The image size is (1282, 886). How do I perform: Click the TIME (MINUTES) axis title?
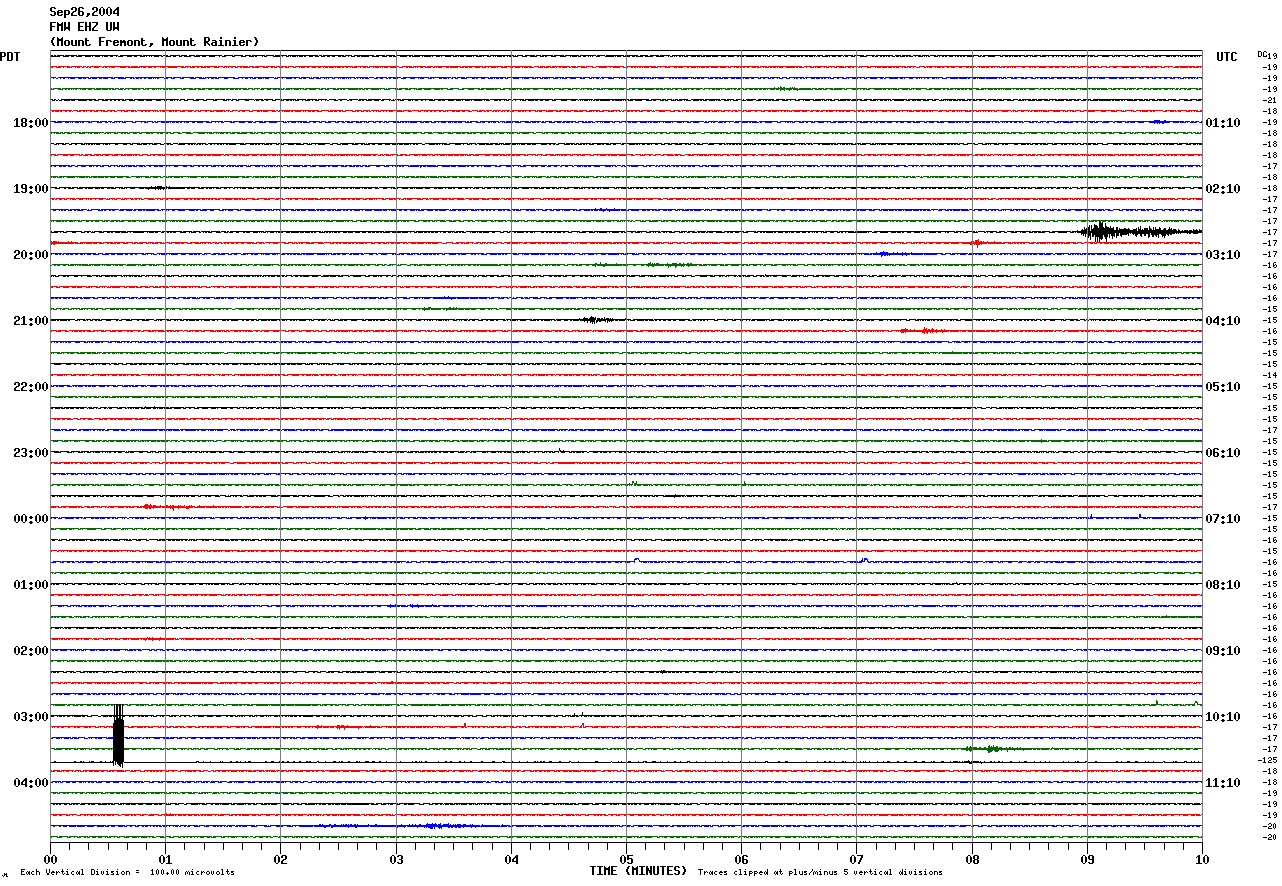(x=638, y=871)
